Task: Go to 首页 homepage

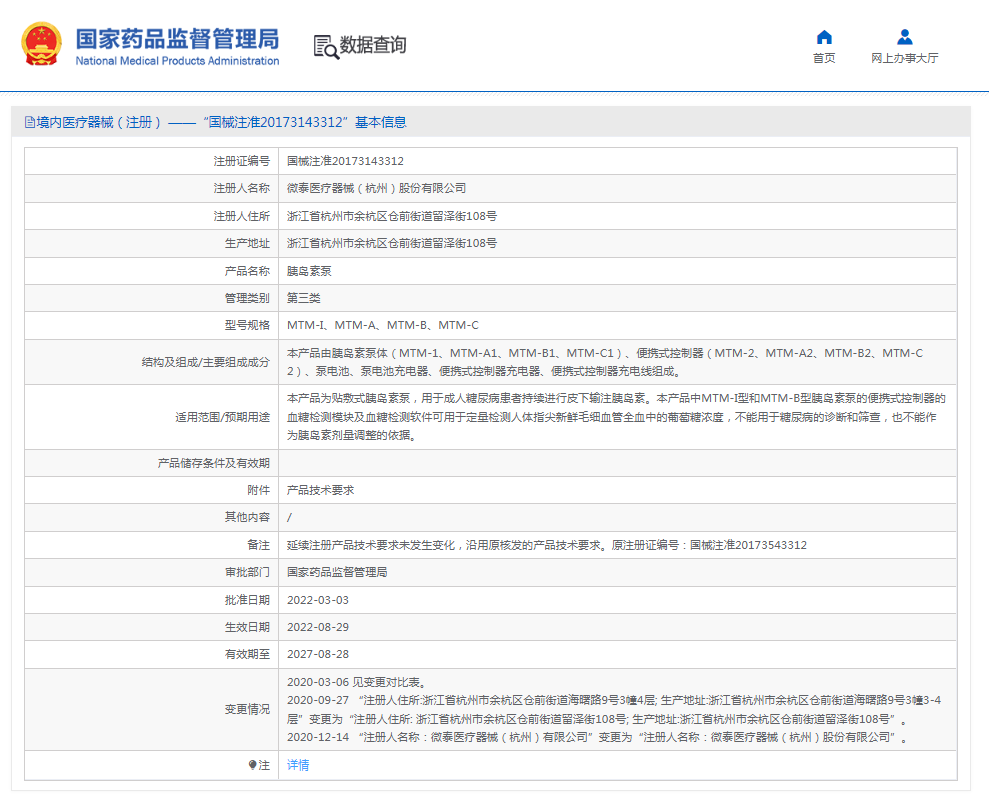Action: [x=822, y=58]
